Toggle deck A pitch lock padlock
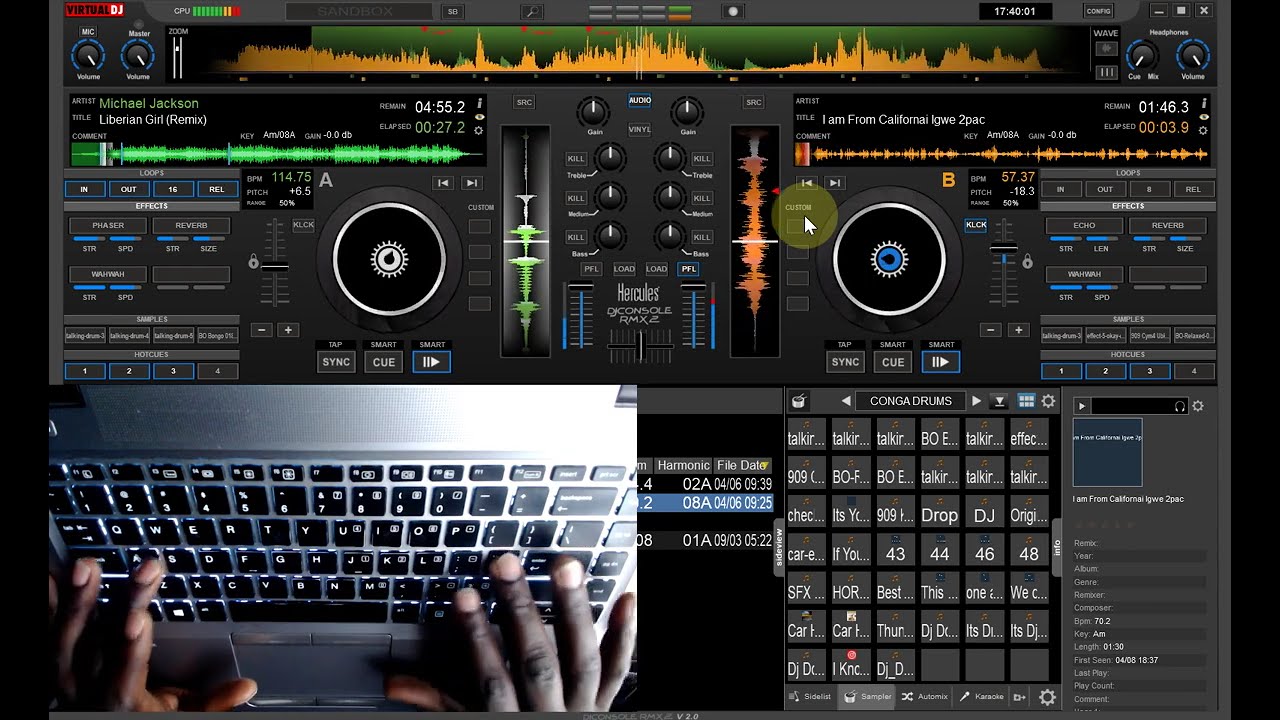The height and width of the screenshot is (720, 1280). 253,262
